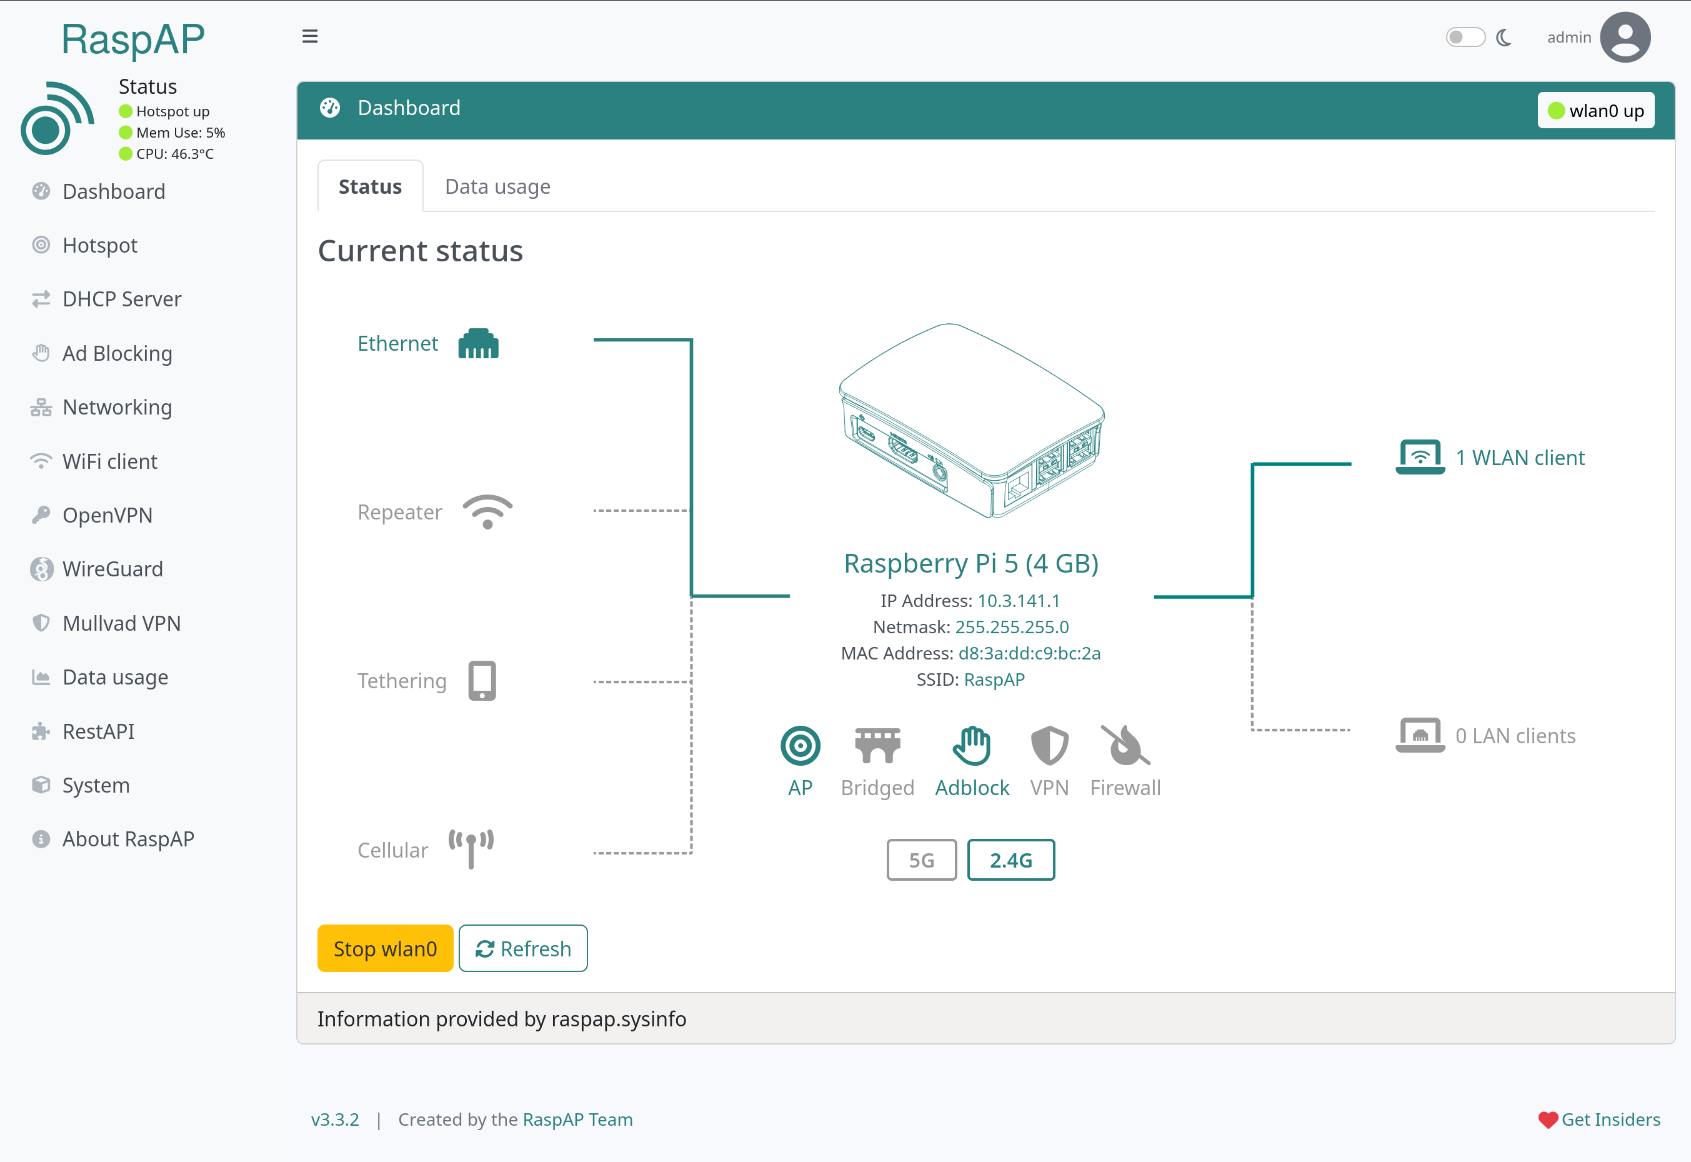
Task: Click the Ethernet connection label
Action: click(398, 343)
